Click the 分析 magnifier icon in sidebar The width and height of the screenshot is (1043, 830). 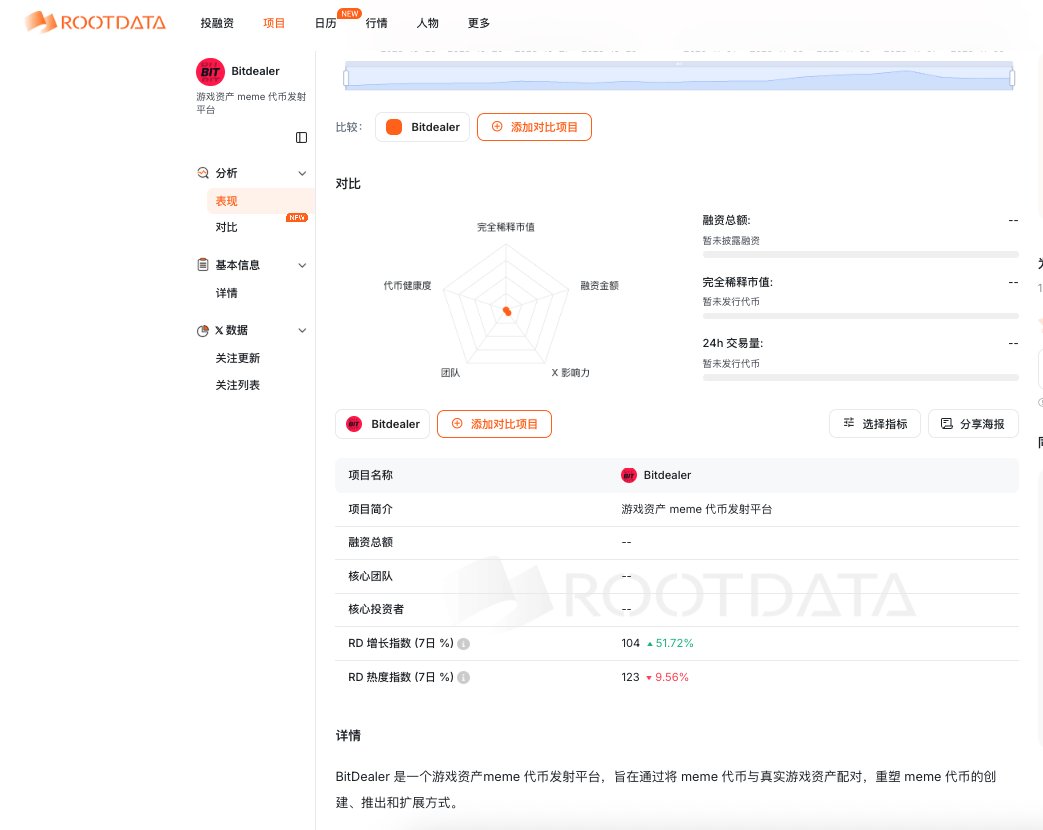click(203, 173)
